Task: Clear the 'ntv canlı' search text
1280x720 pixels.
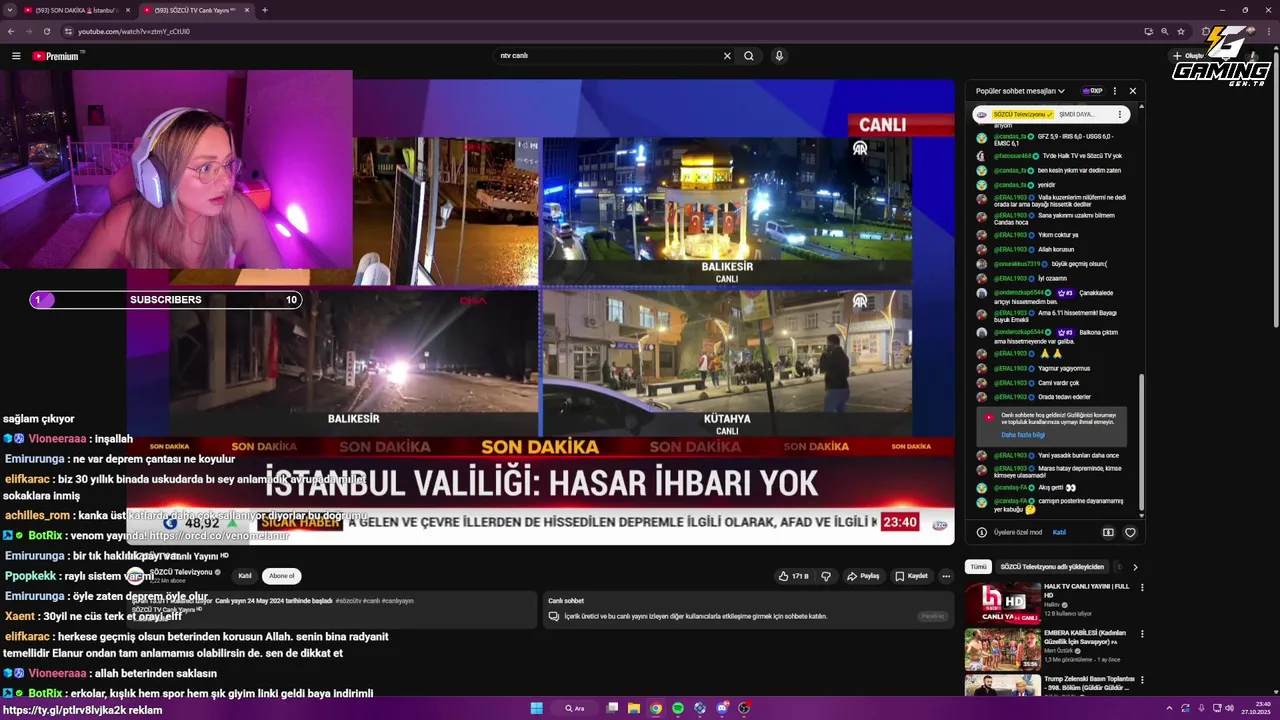Action: point(727,56)
